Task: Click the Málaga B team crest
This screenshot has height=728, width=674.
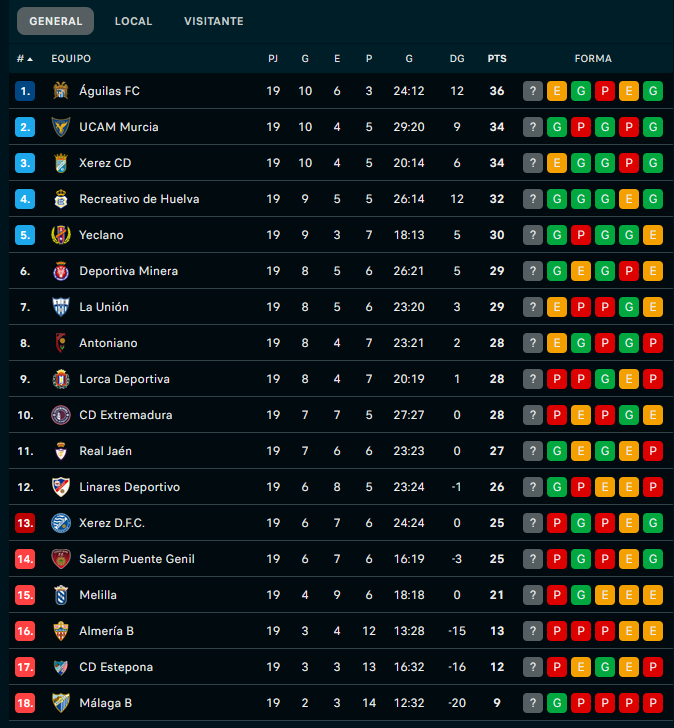Action: (x=60, y=703)
